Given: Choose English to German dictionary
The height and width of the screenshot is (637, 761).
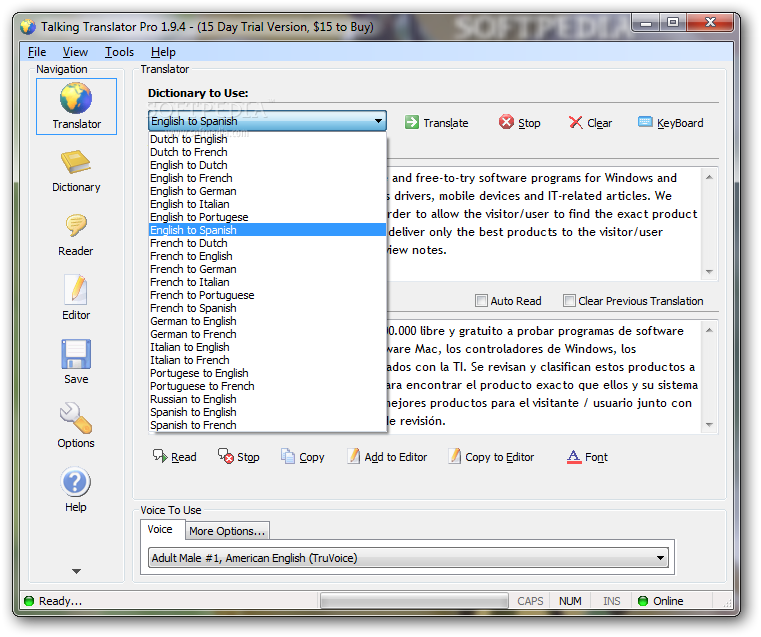Looking at the screenshot, I should click(x=267, y=191).
